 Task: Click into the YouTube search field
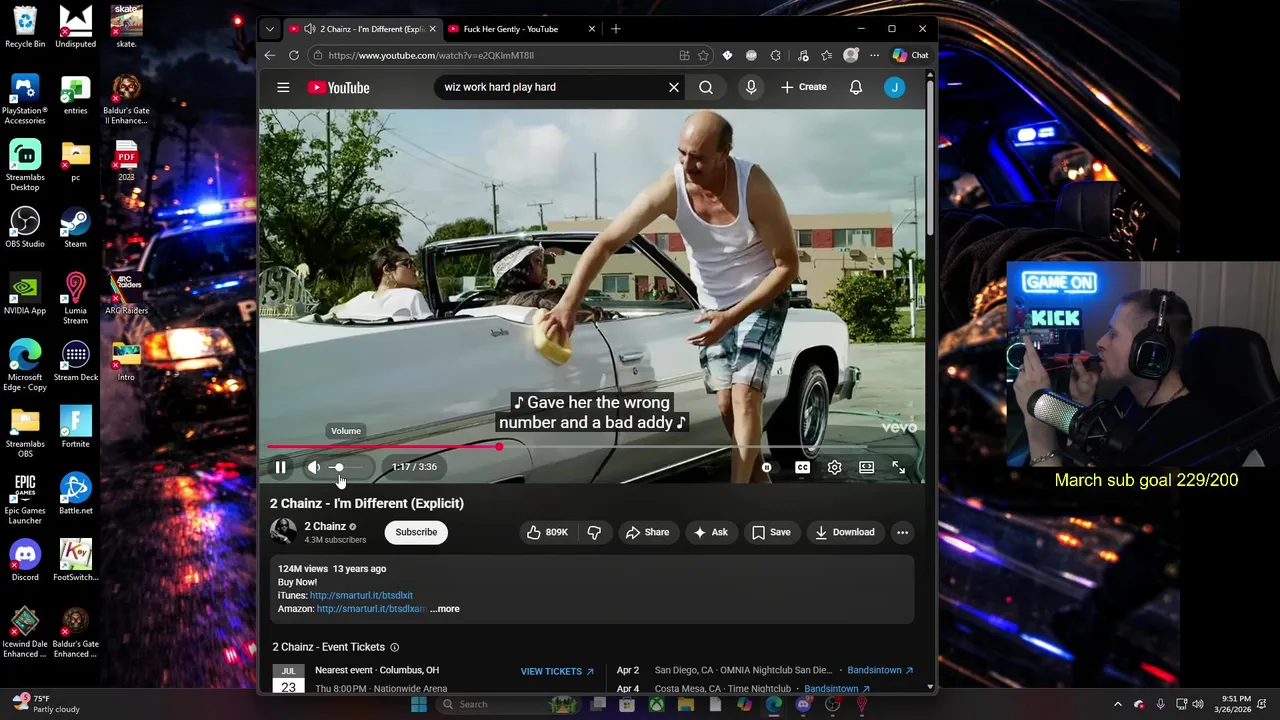pyautogui.click(x=550, y=87)
